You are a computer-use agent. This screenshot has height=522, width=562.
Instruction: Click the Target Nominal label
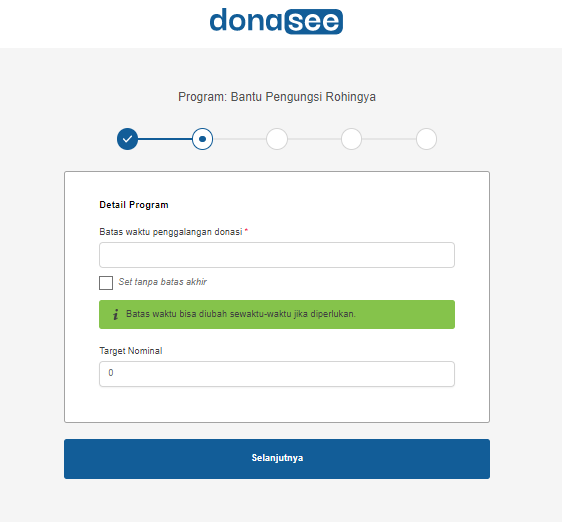pos(131,351)
